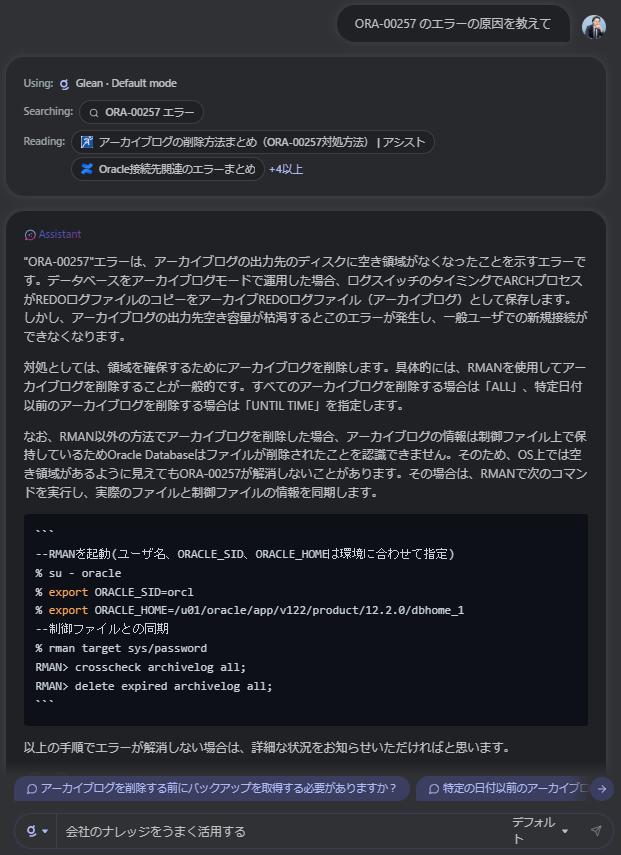Click the user profile avatar
The height and width of the screenshot is (855, 621).
coord(594,26)
